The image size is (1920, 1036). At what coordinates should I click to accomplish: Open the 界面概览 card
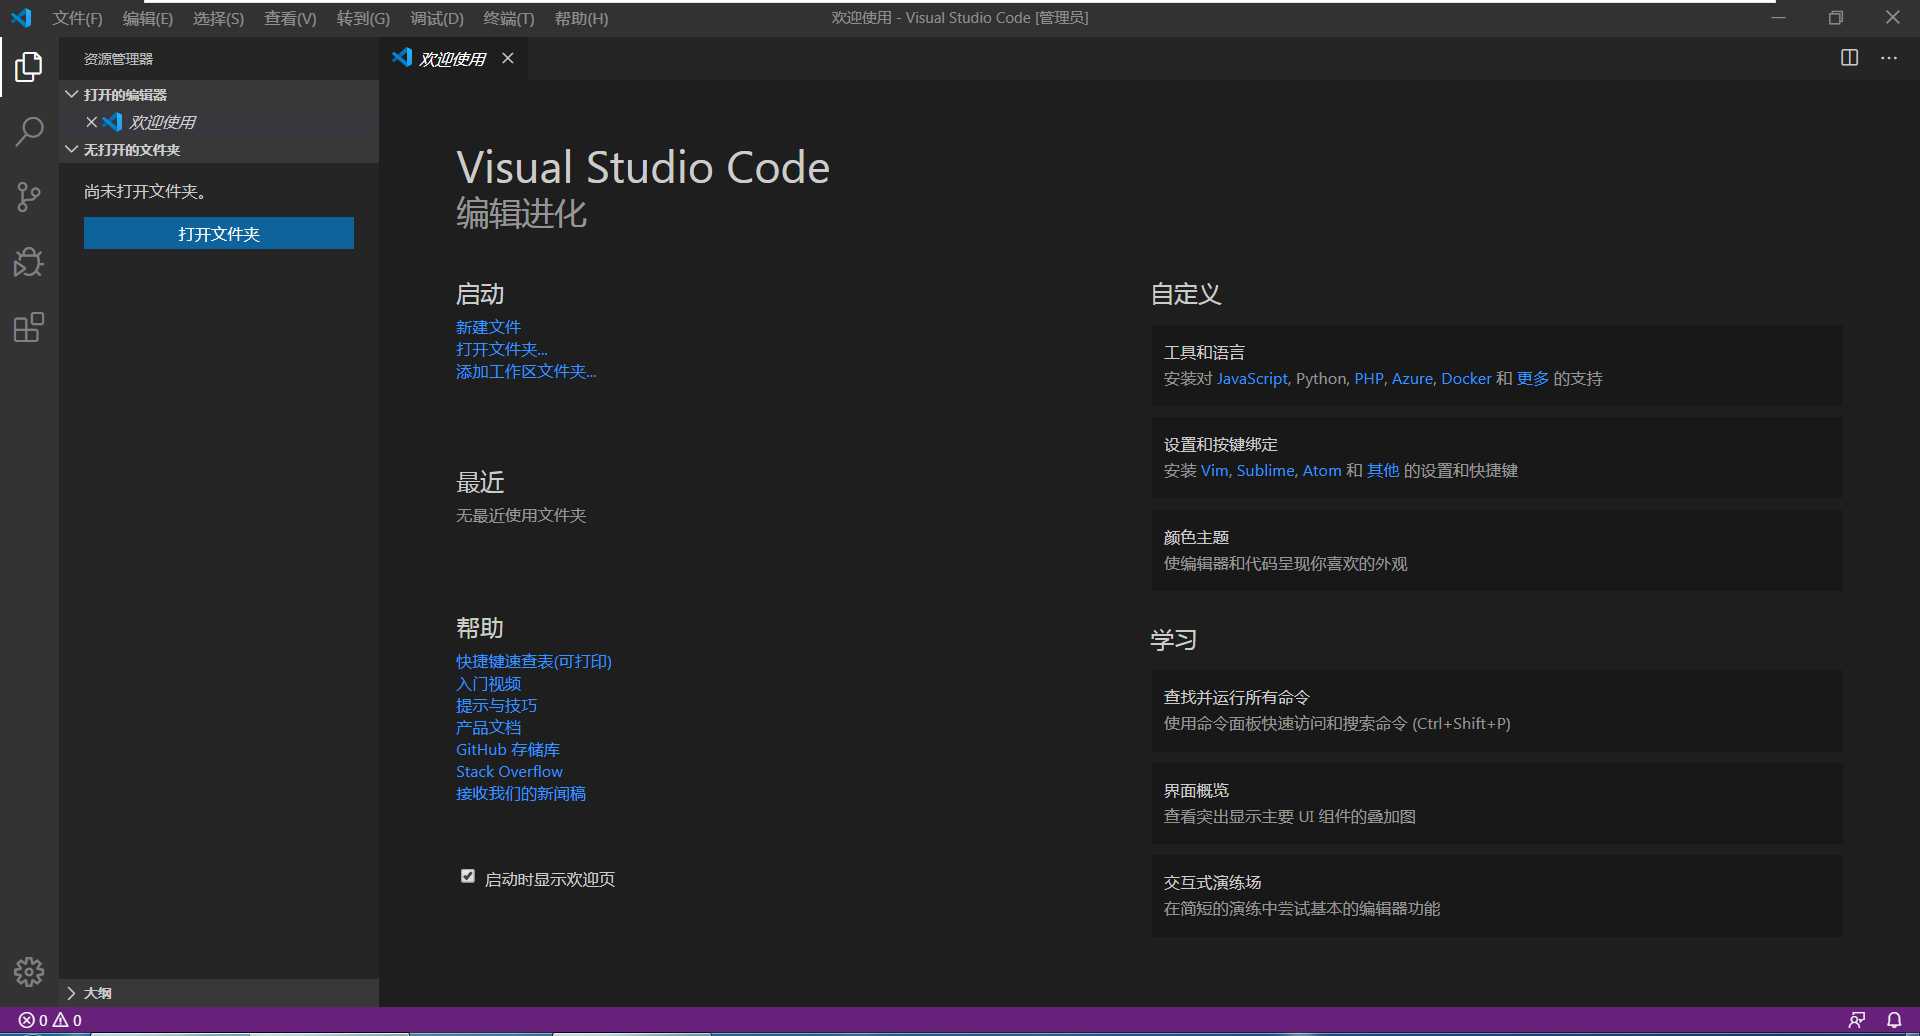(1497, 803)
